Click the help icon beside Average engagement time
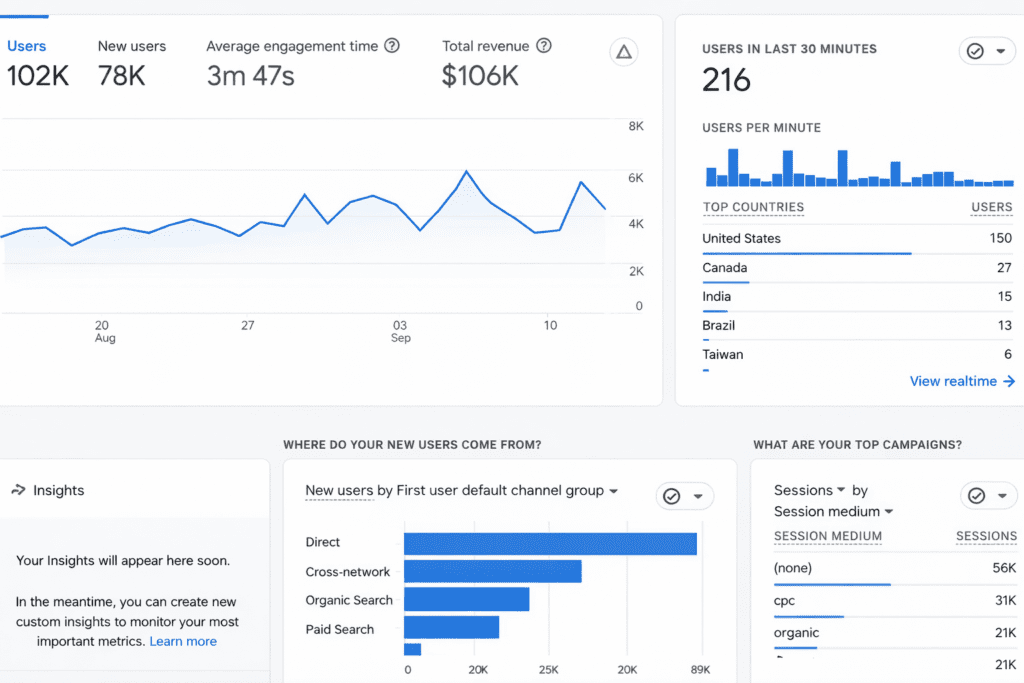Screen dimensions: 1024x683 393,46
